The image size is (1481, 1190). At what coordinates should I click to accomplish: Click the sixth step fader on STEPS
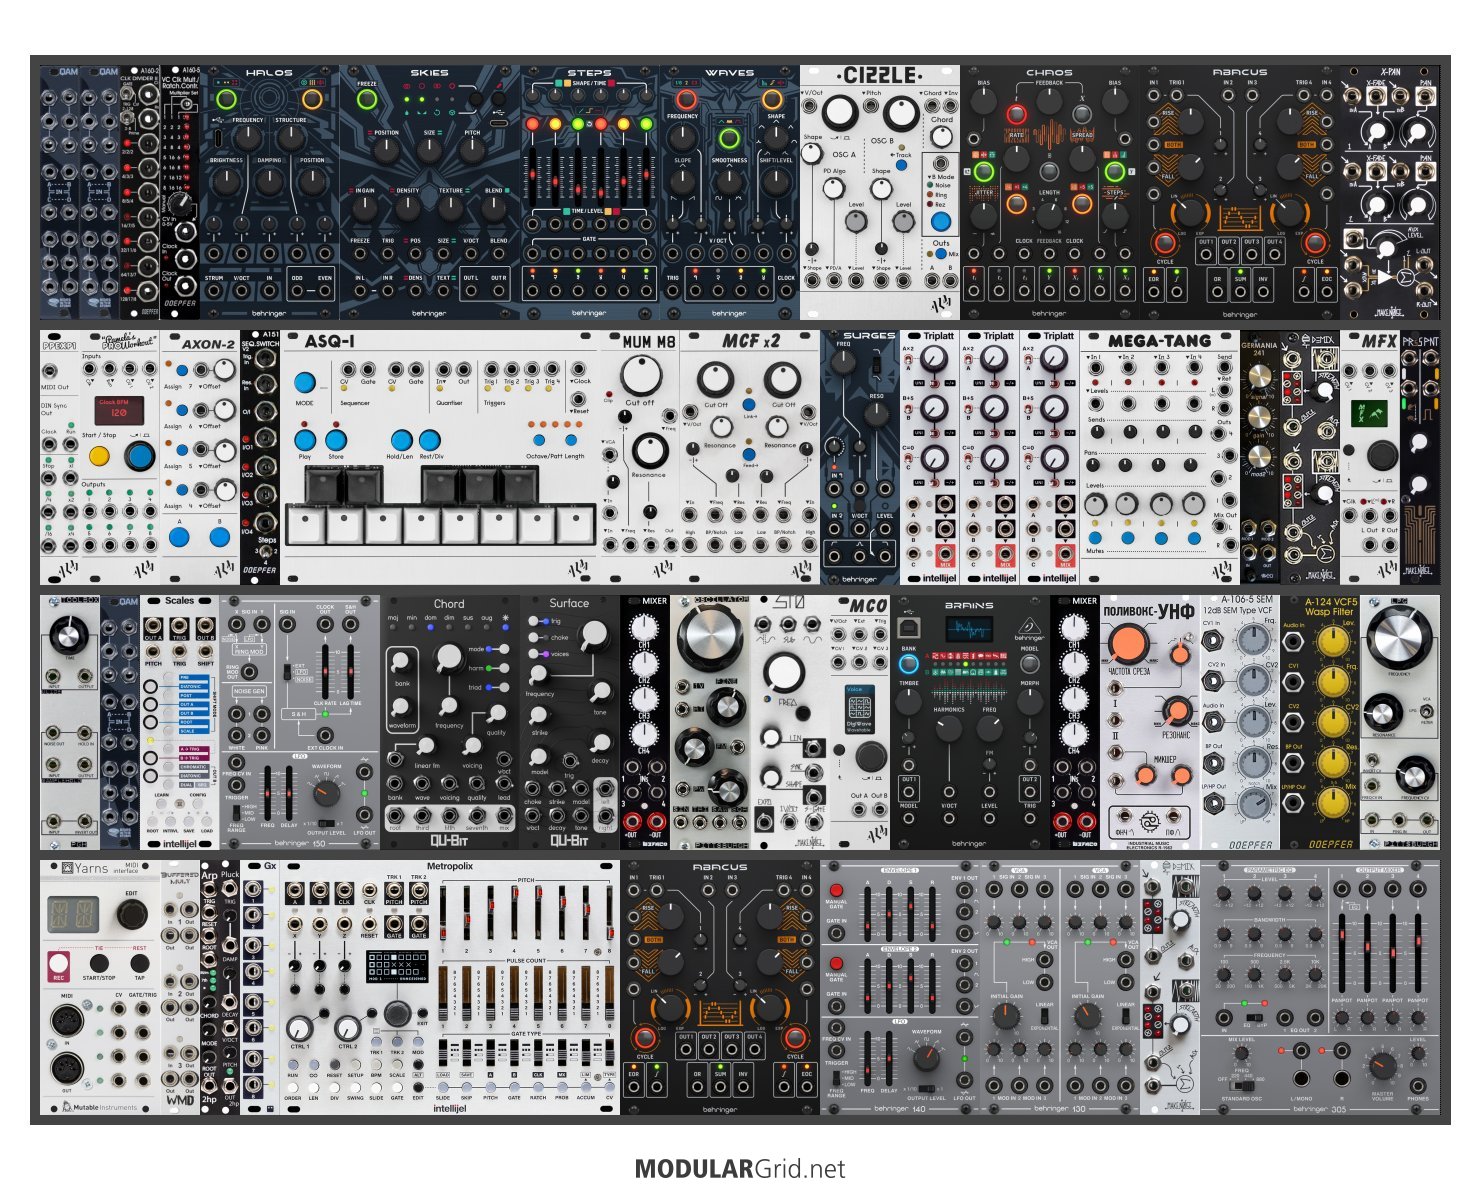pyautogui.click(x=646, y=176)
